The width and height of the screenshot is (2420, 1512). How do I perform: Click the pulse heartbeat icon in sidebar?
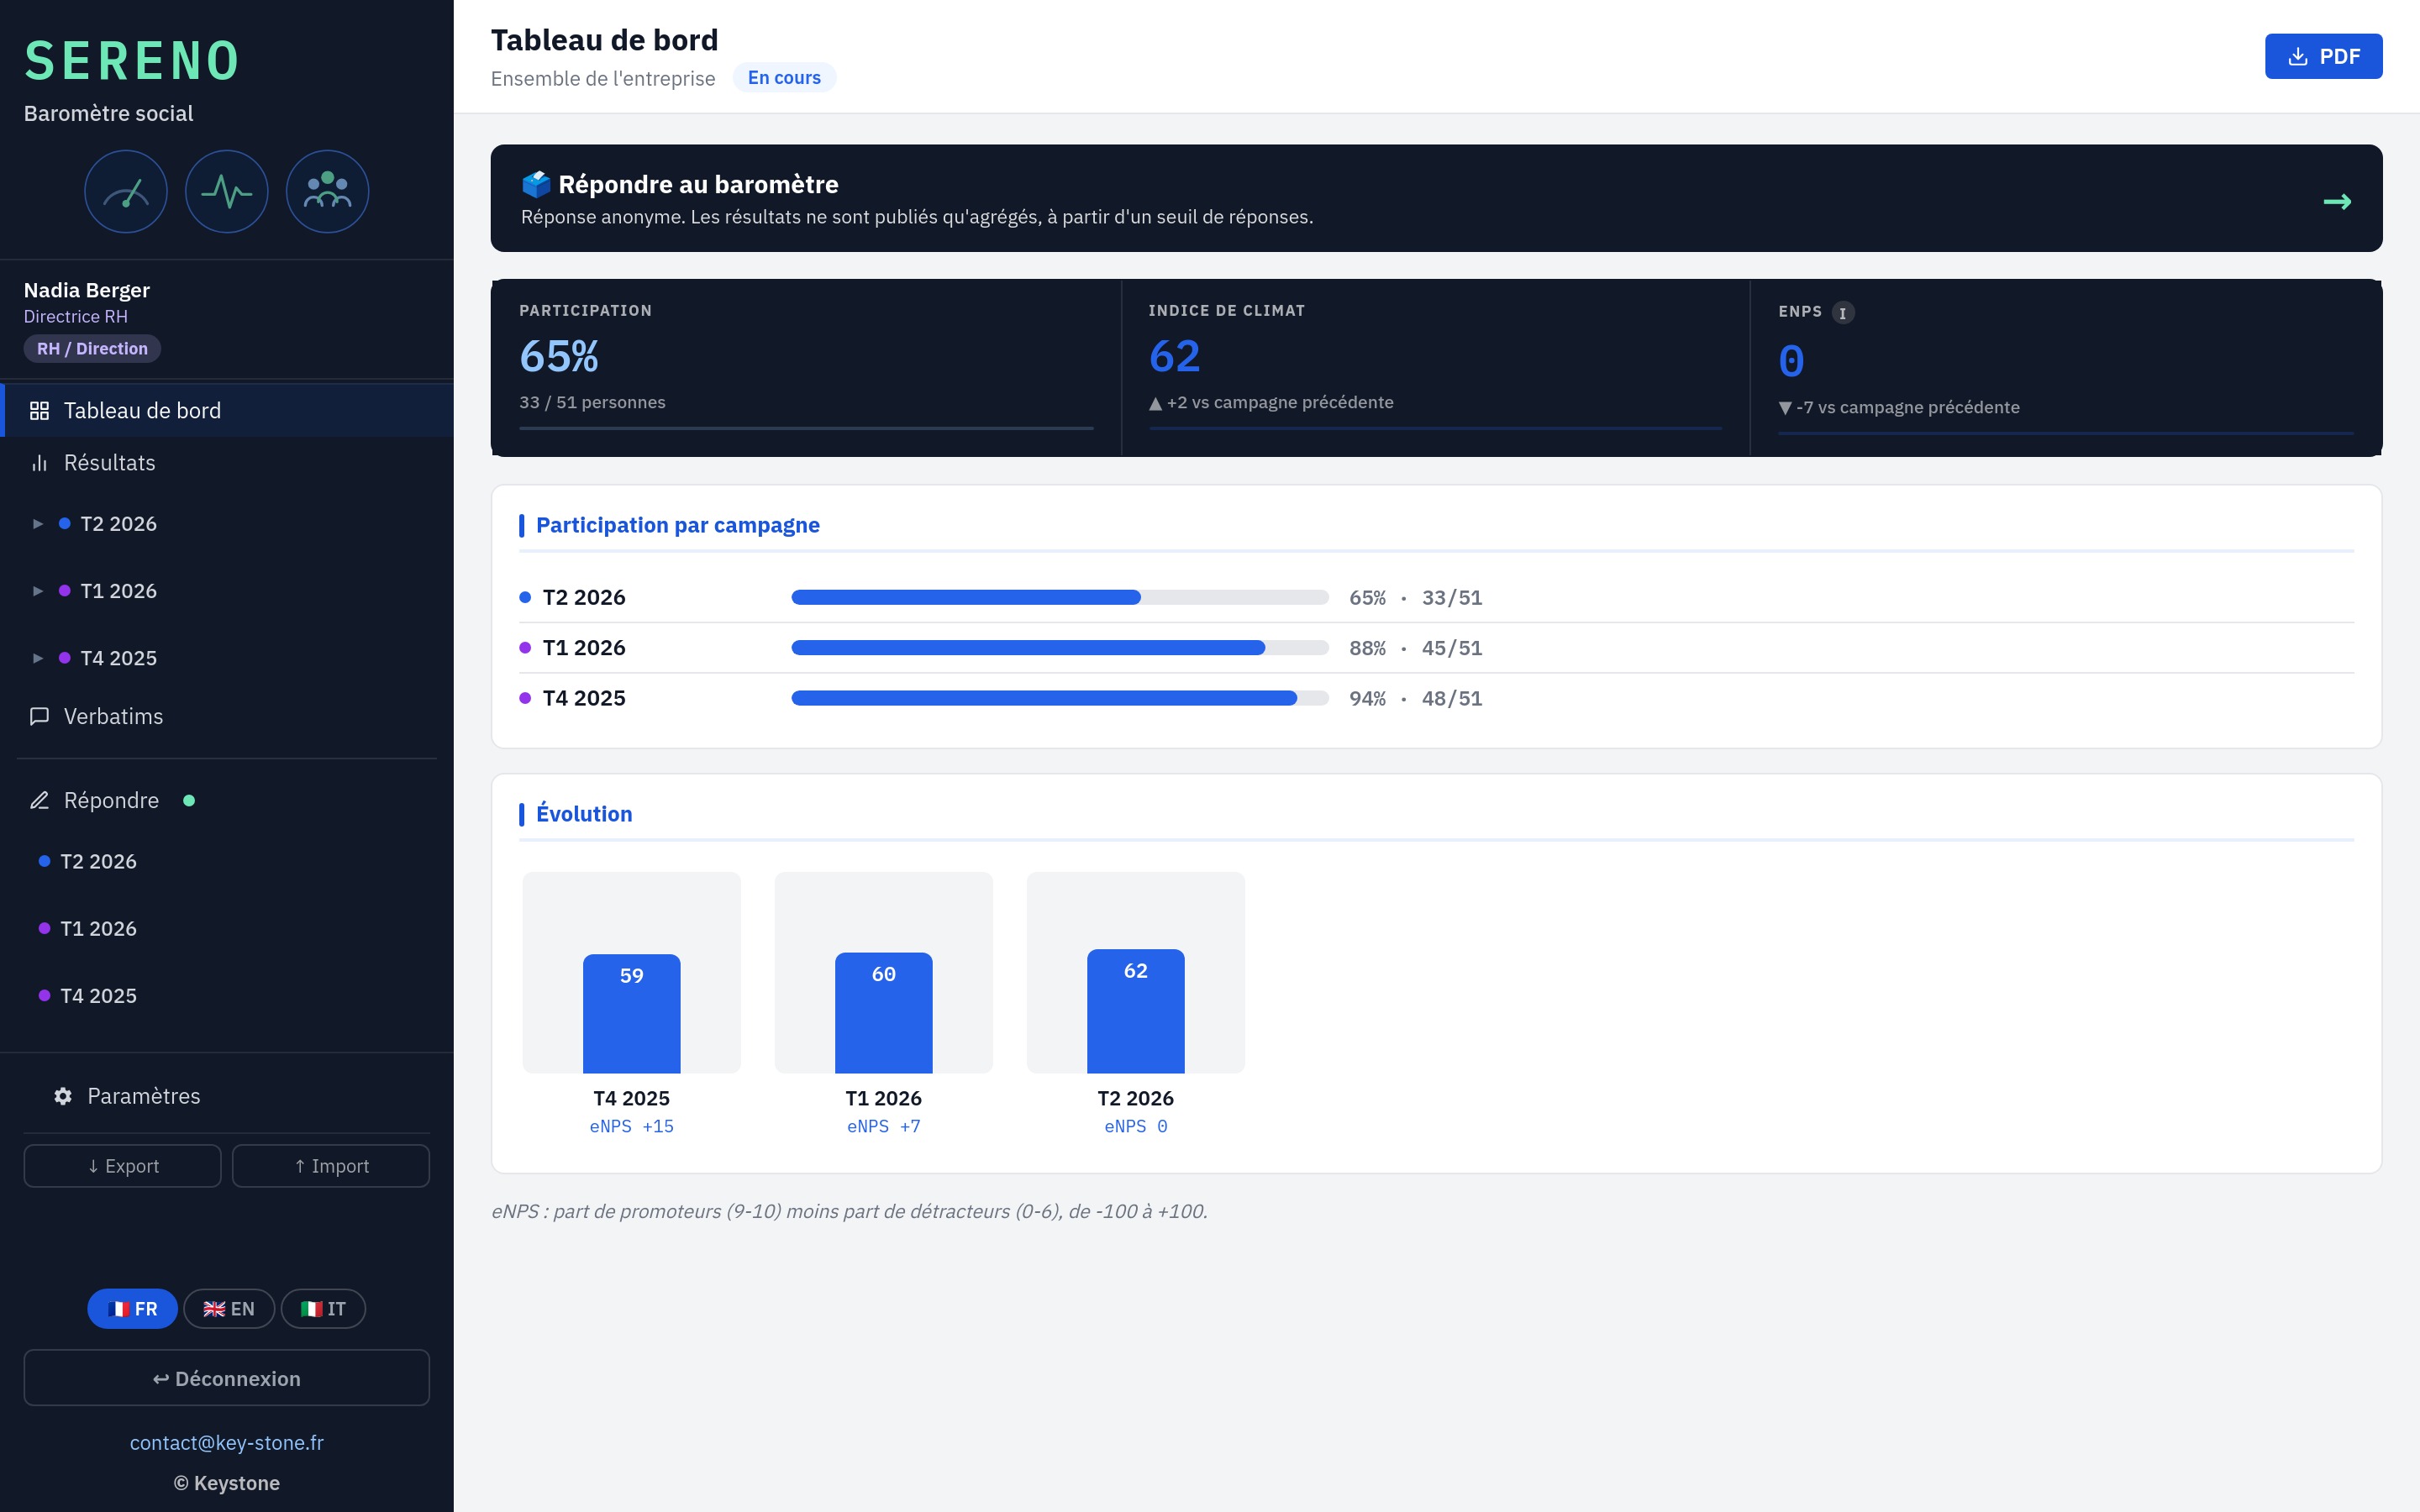coord(227,192)
